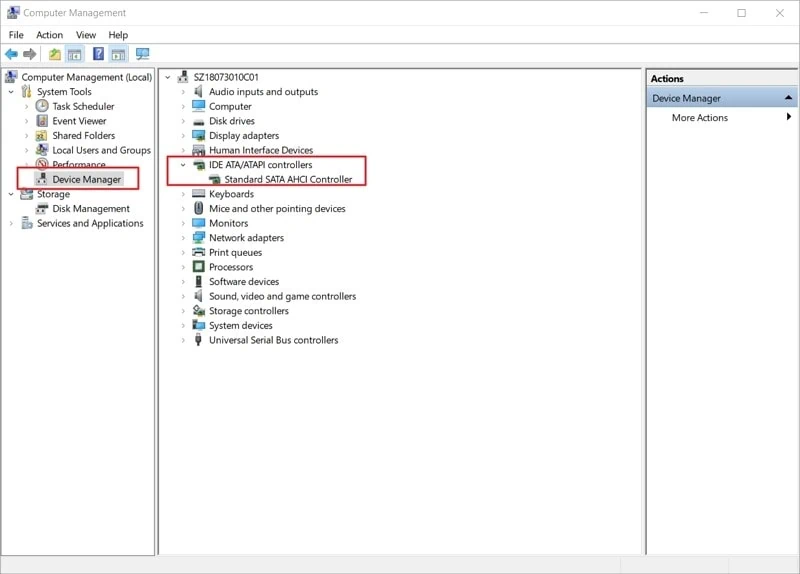The image size is (800, 574).
Task: Select the Disk Management icon
Action: coord(42,209)
